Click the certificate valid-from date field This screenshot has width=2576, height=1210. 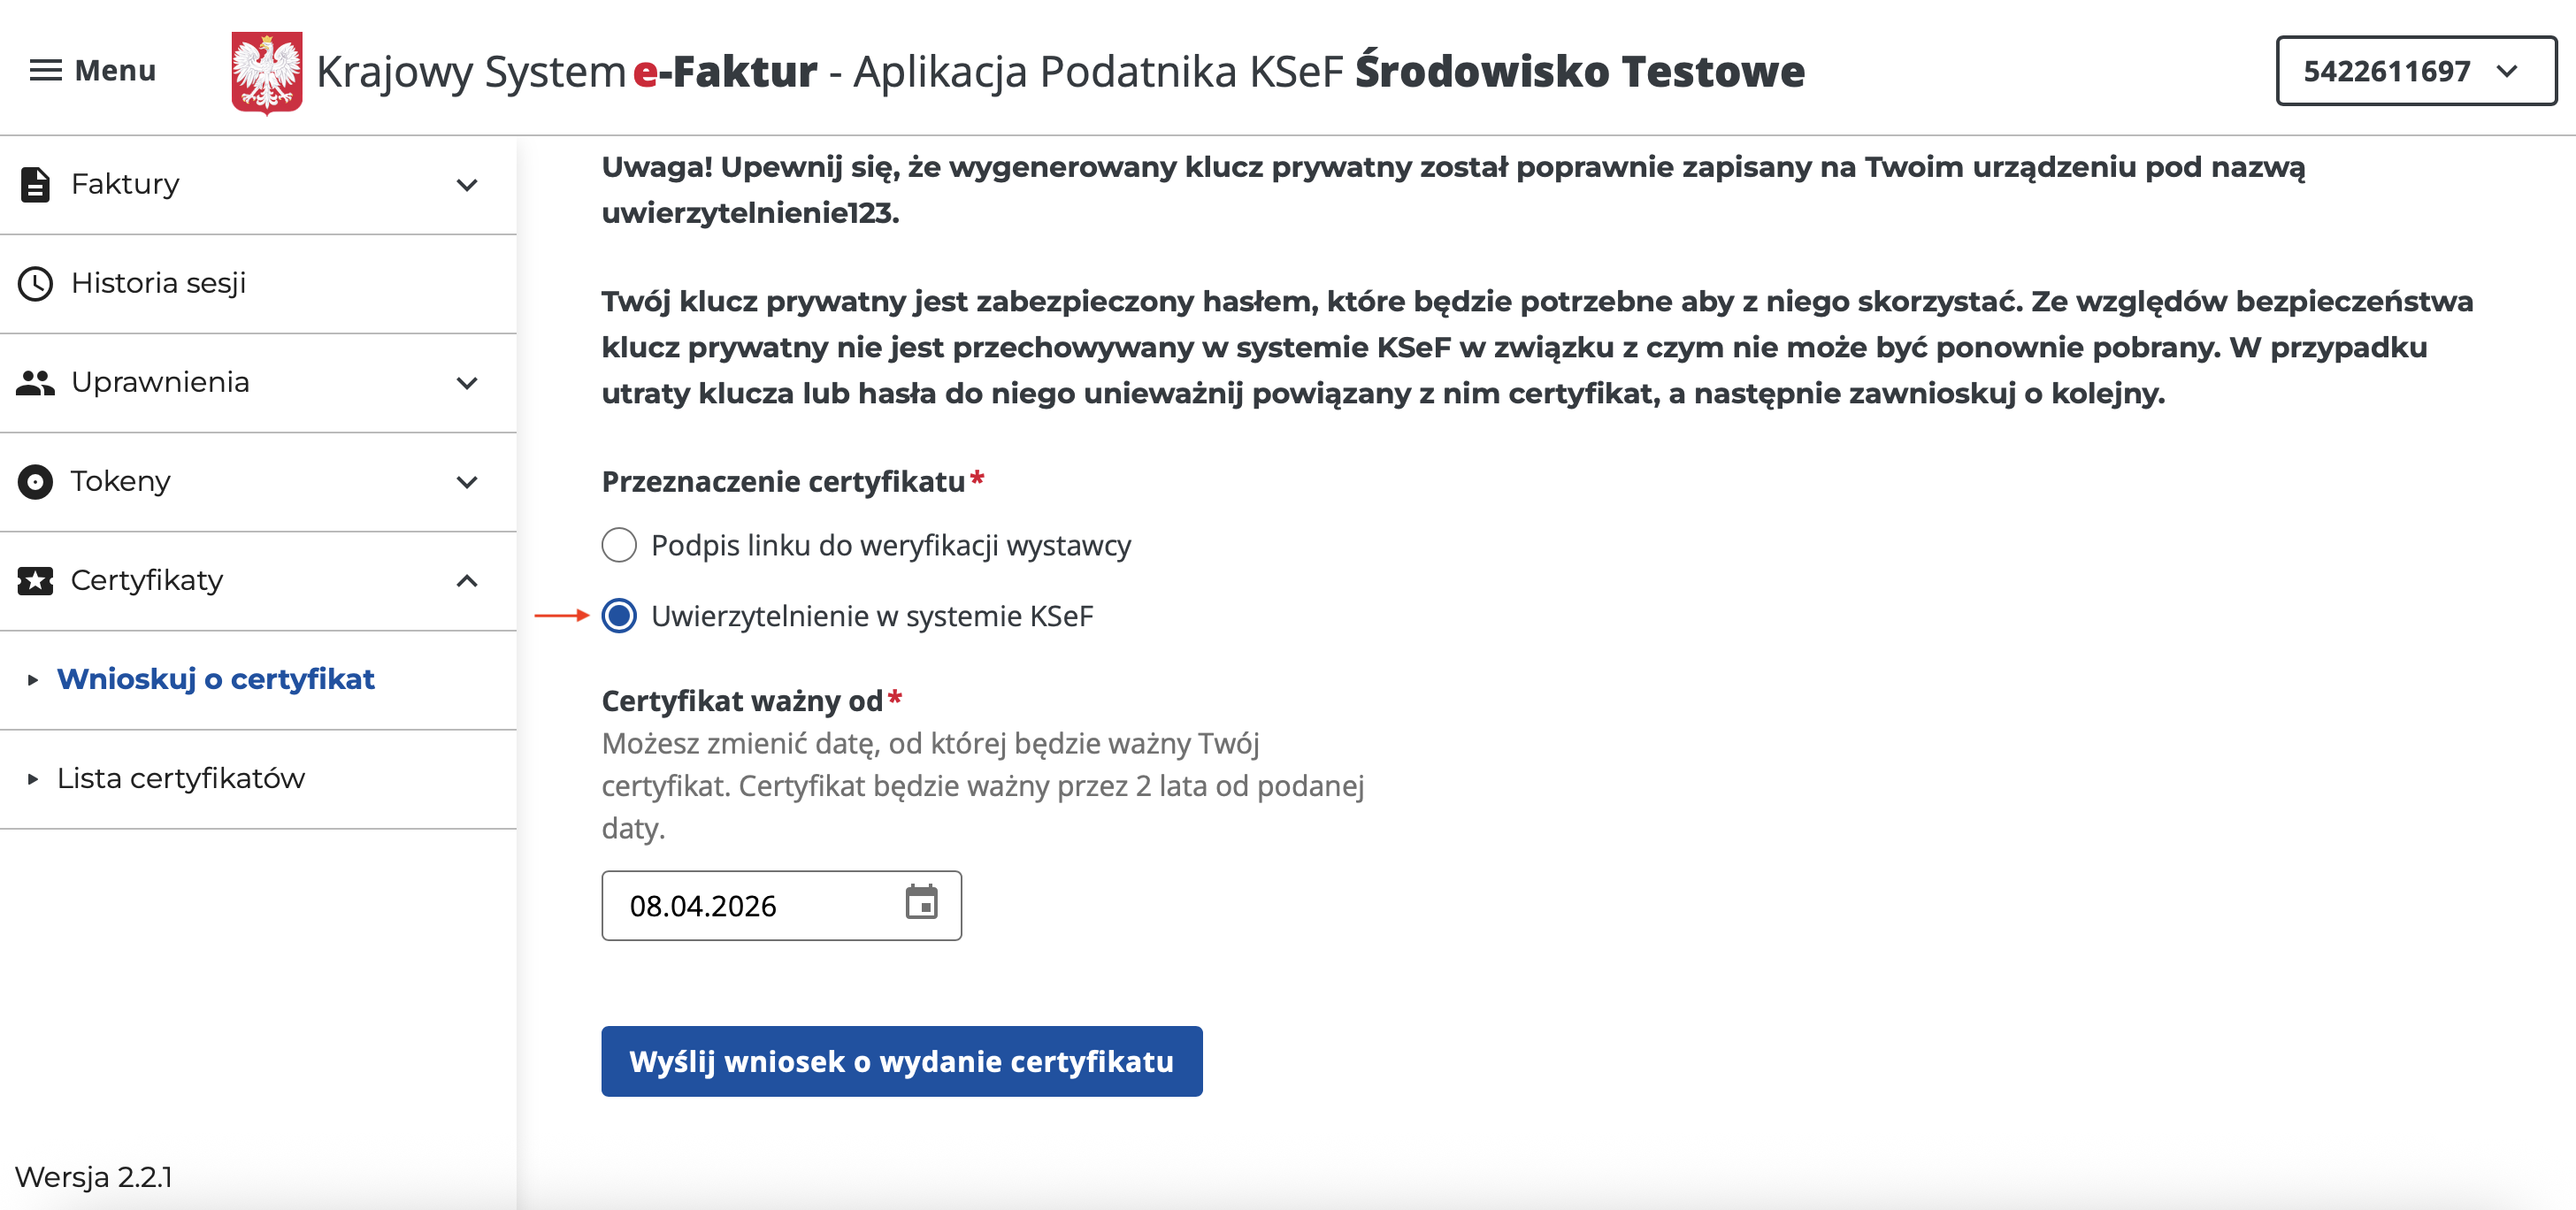pyautogui.click(x=750, y=905)
